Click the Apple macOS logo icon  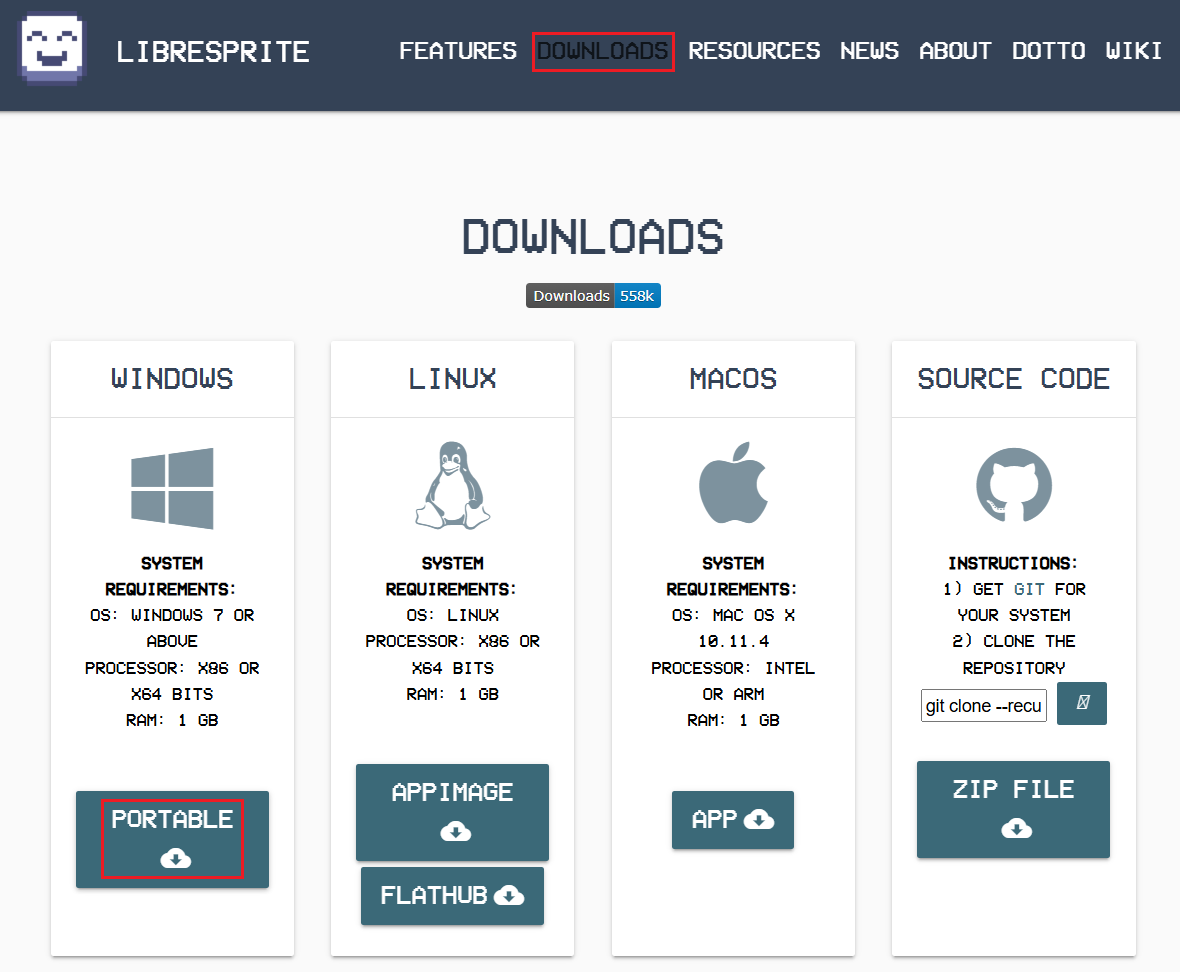click(x=733, y=483)
